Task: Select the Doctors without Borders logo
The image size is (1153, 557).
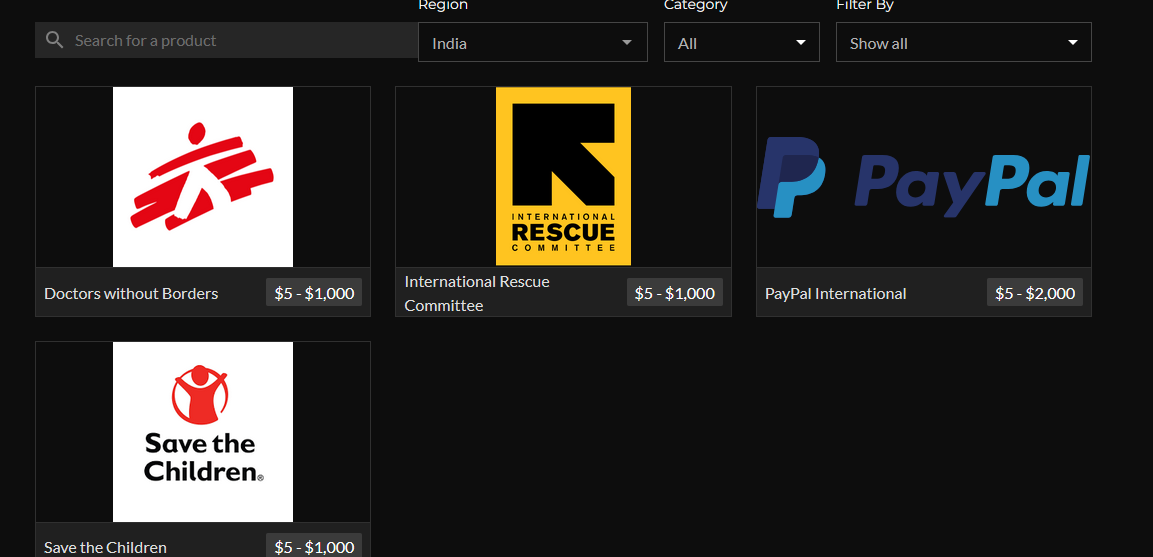Action: (x=203, y=177)
